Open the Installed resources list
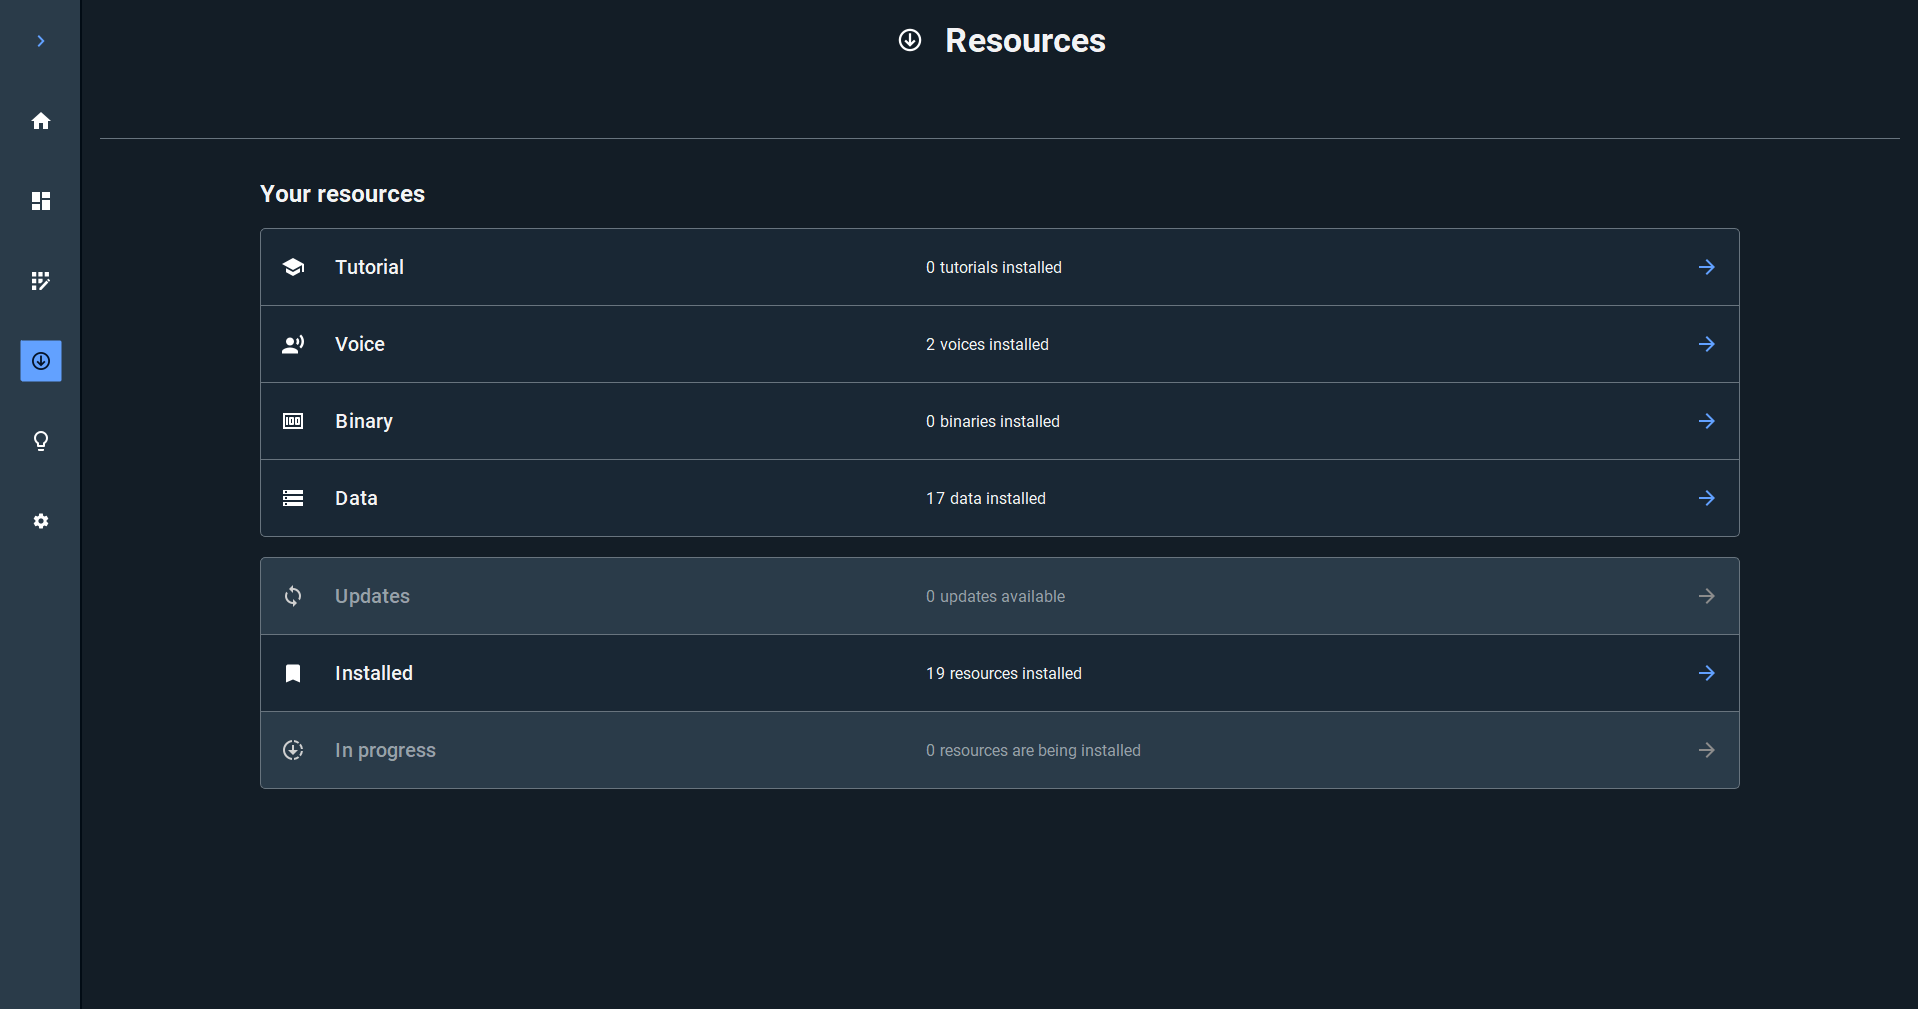The image size is (1918, 1009). (x=998, y=673)
